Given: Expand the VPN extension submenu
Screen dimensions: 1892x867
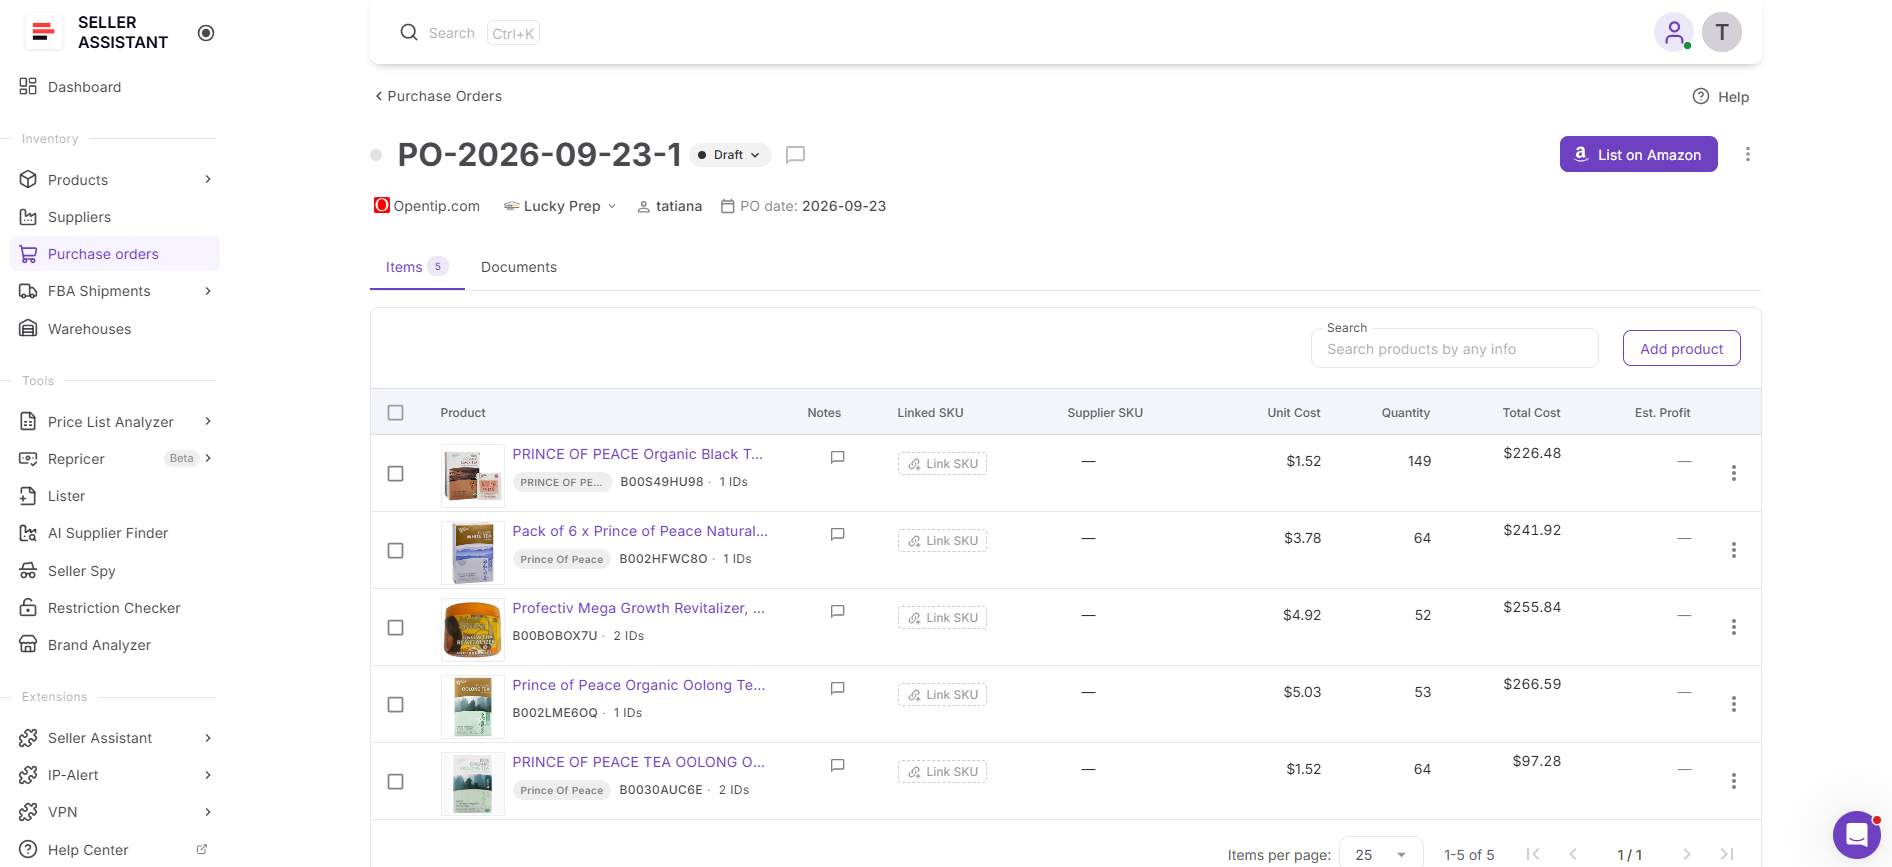Looking at the screenshot, I should 208,812.
